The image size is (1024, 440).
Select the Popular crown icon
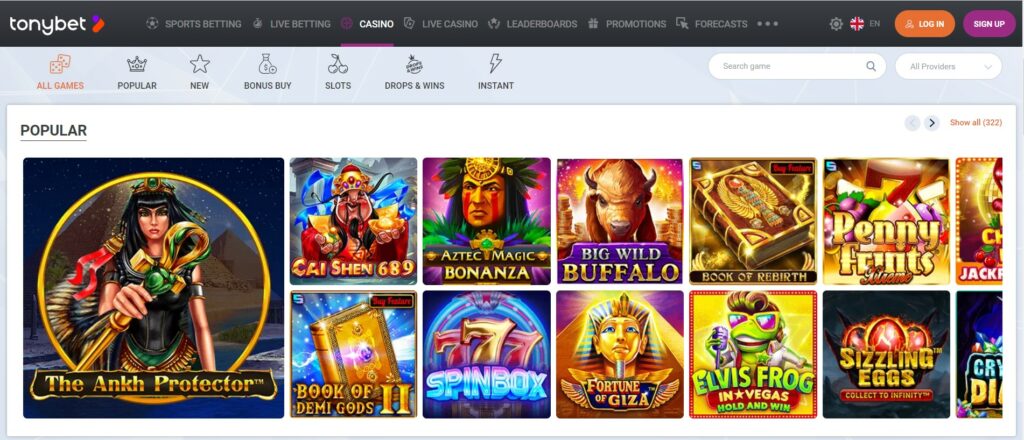click(137, 64)
